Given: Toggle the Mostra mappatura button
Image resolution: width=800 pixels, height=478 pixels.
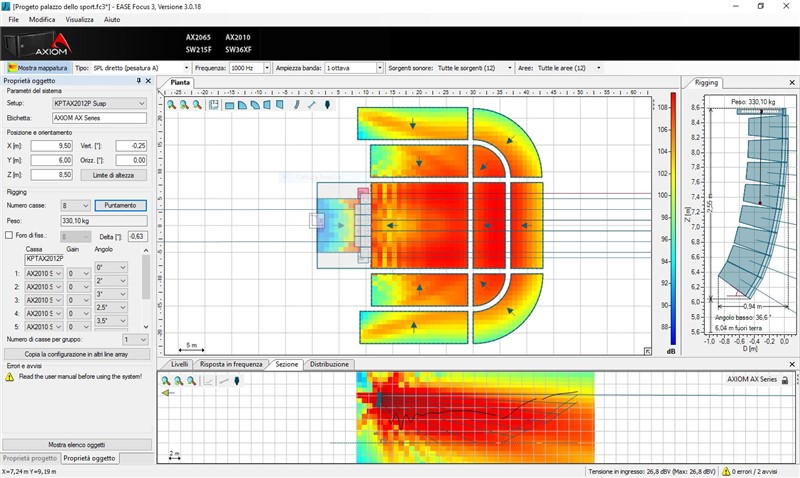Looking at the screenshot, I should [37, 68].
